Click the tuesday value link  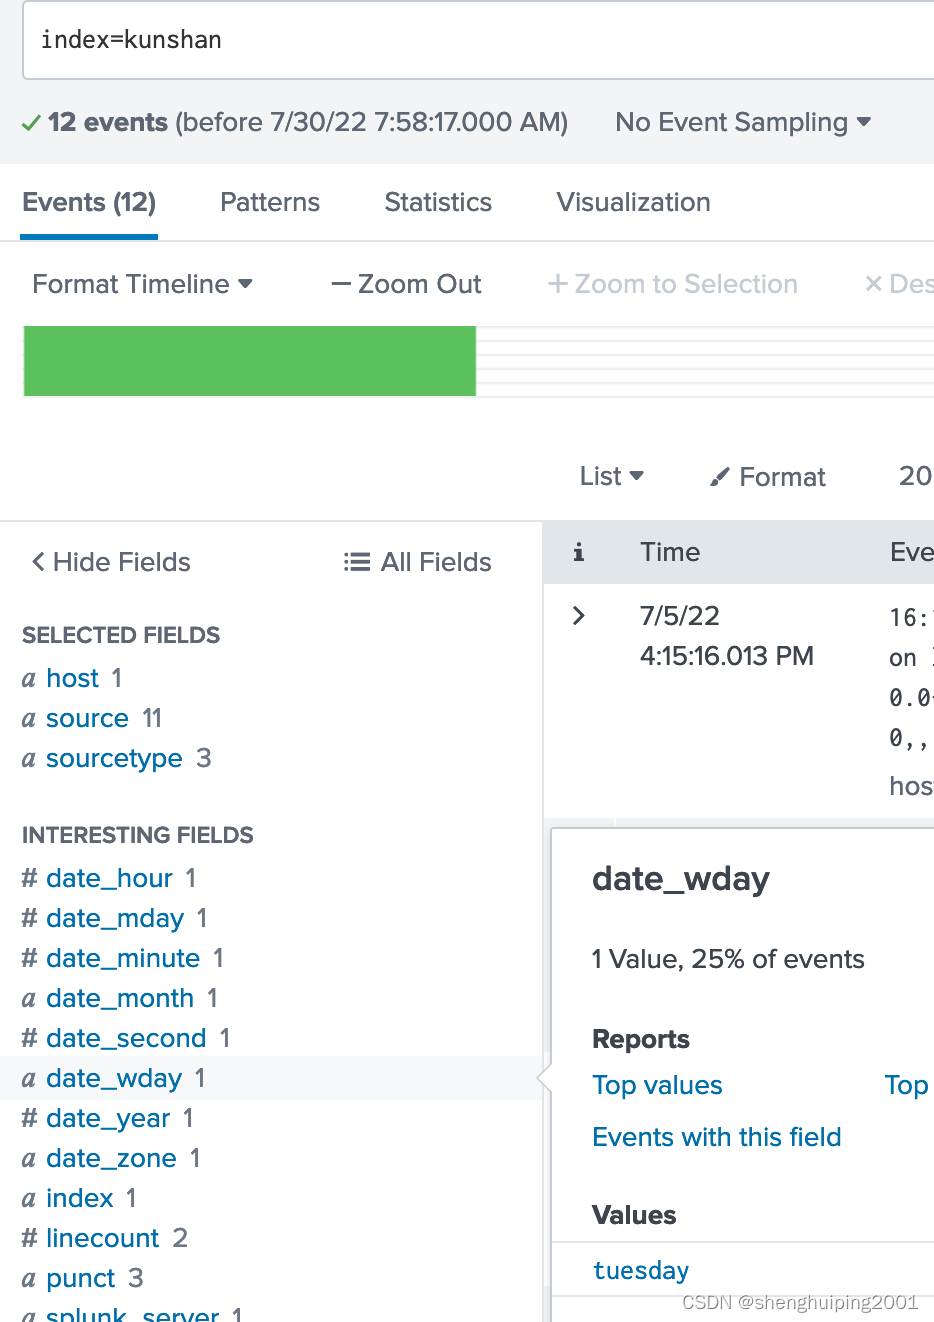point(641,1270)
